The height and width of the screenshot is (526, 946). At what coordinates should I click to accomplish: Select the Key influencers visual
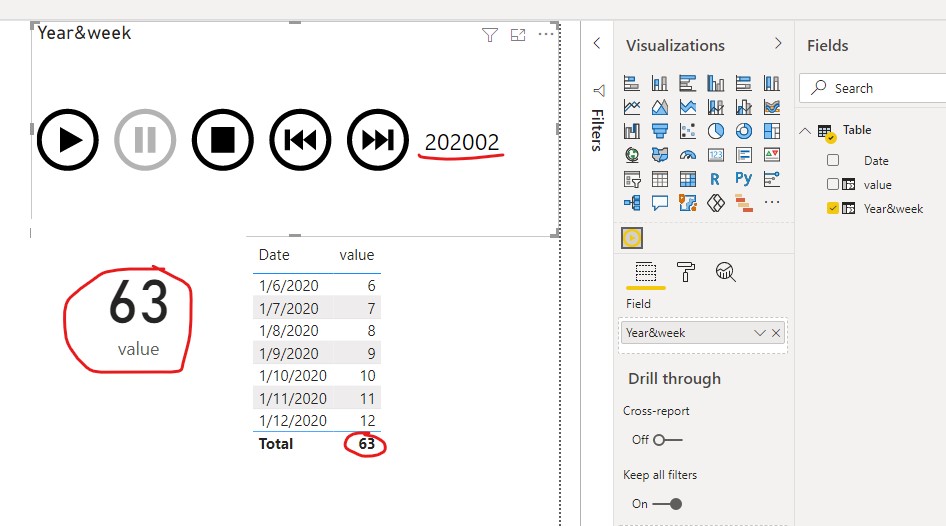coord(772,179)
